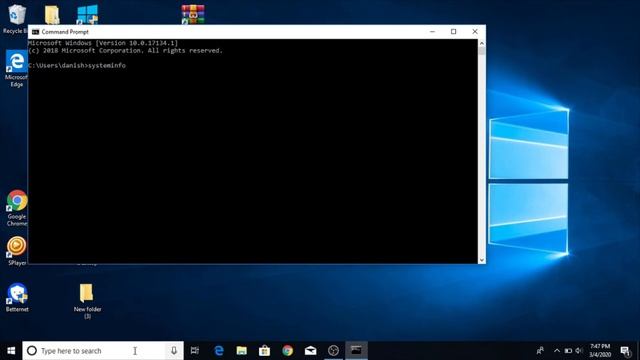The image size is (640, 360).
Task: Activate Cortana microphone in search box
Action: (174, 351)
